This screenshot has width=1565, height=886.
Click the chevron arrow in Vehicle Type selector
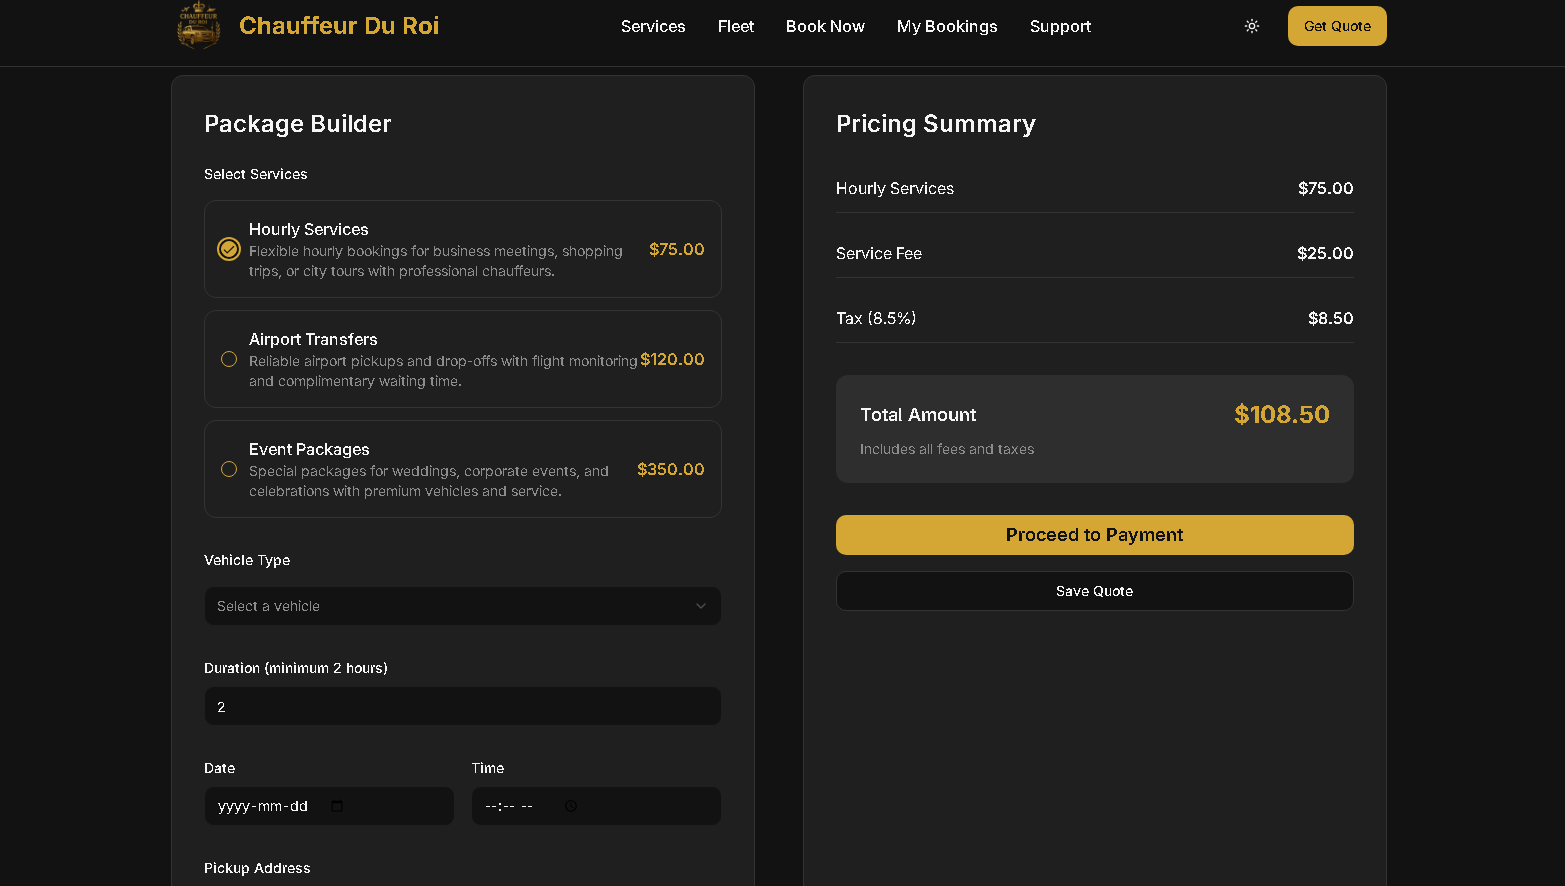700,606
